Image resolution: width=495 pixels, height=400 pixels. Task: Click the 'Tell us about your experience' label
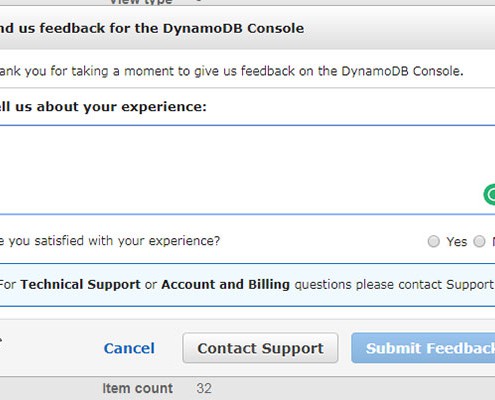(x=103, y=107)
